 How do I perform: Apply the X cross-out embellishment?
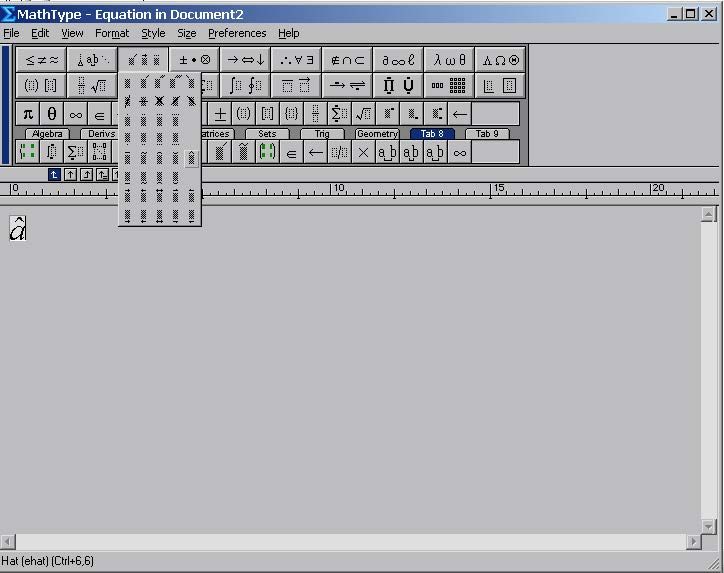159,101
